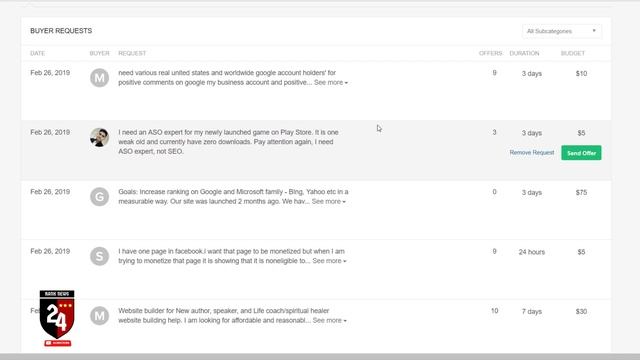The width and height of the screenshot is (640, 360).
Task: Expand See more on google account holders request
Action: point(331,82)
